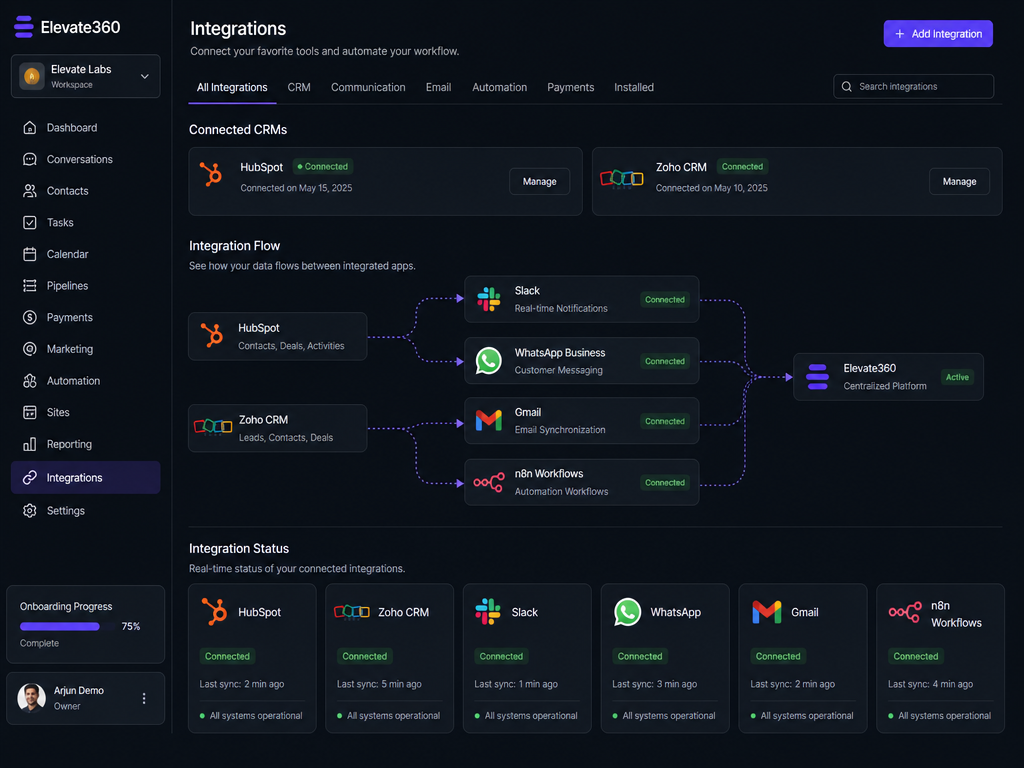
Task: Expand the Elevate Labs workspace dropdown chevron
Action: pos(145,76)
